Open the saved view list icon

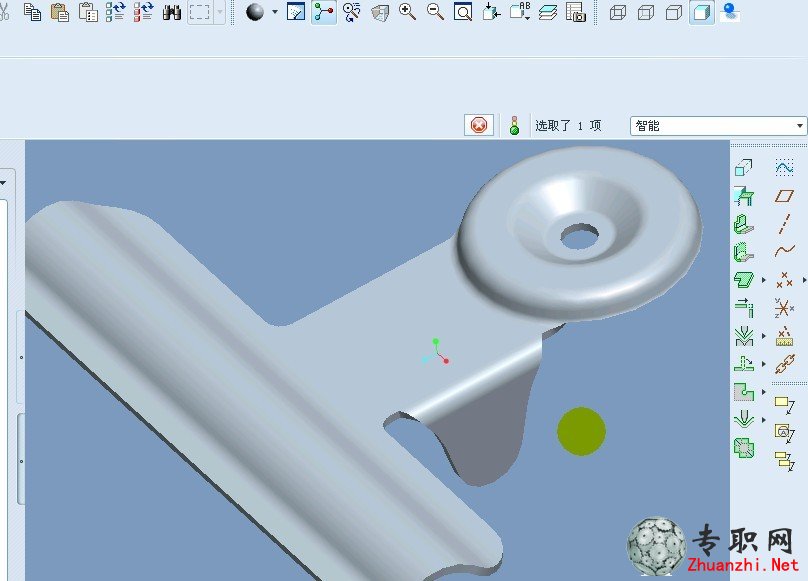click(x=520, y=11)
